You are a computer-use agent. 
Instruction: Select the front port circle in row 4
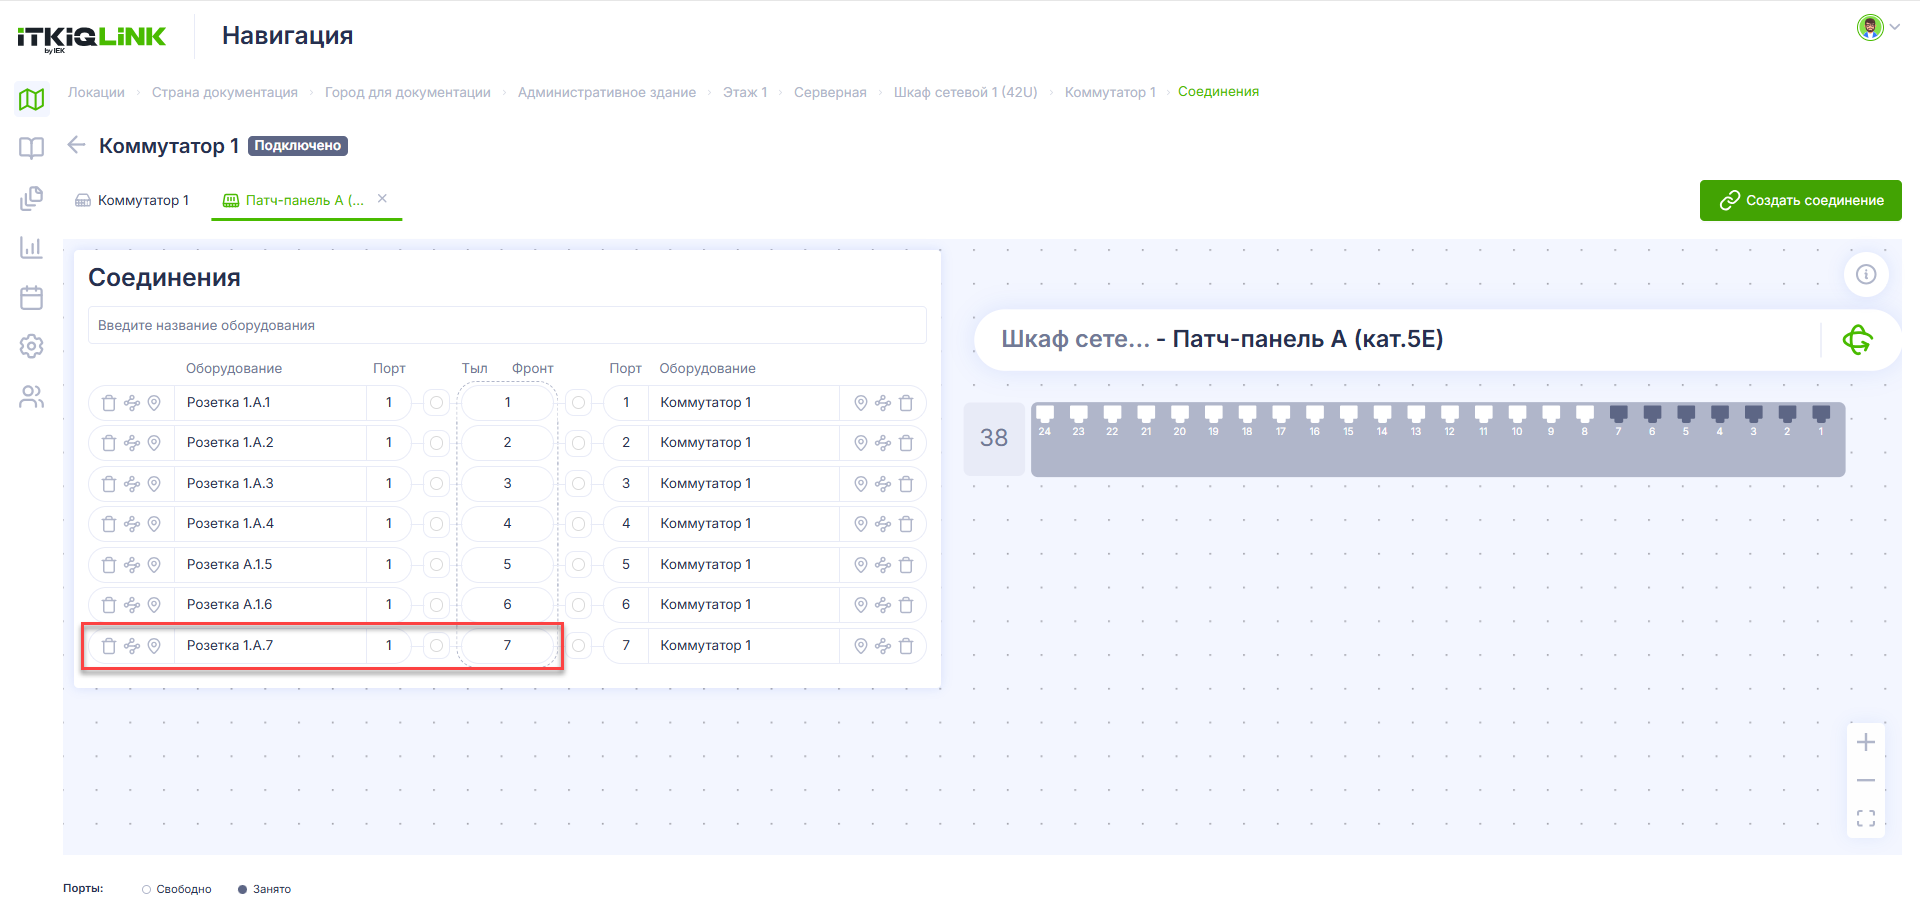[578, 524]
